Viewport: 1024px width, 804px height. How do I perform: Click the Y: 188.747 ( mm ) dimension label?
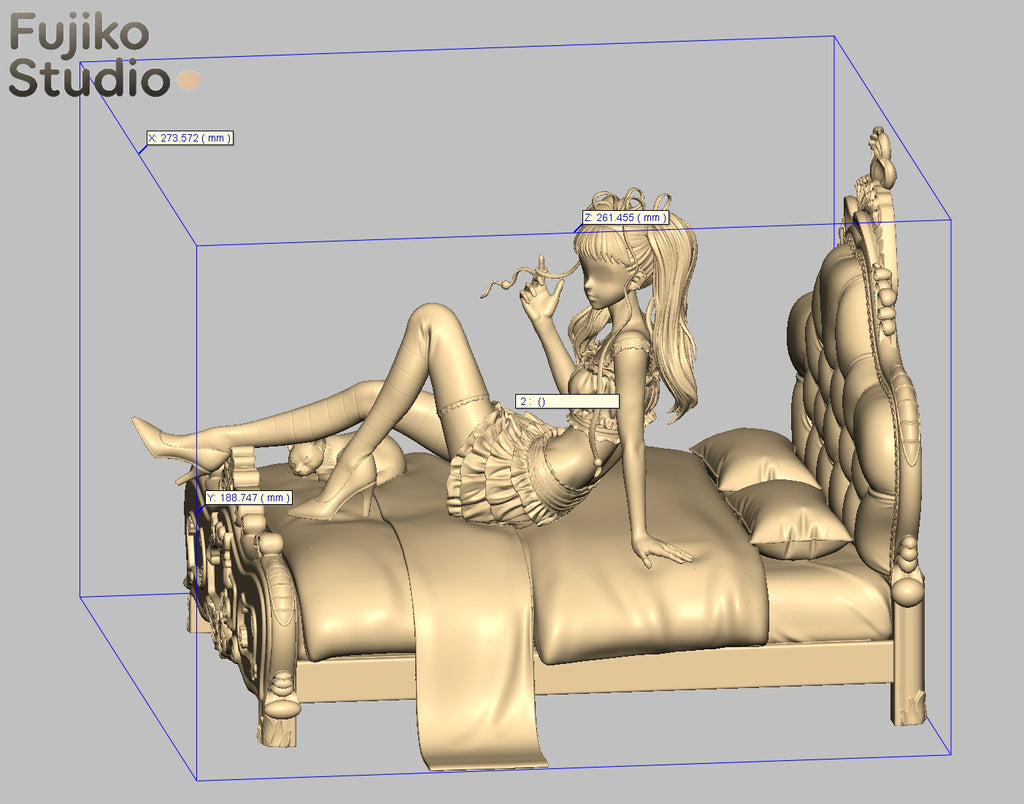249,498
